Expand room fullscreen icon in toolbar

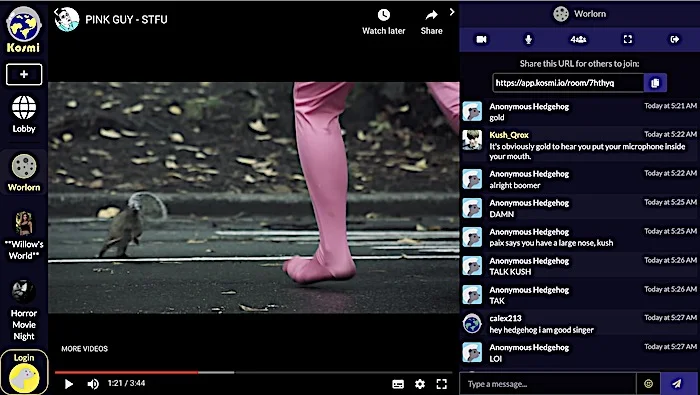pos(628,40)
